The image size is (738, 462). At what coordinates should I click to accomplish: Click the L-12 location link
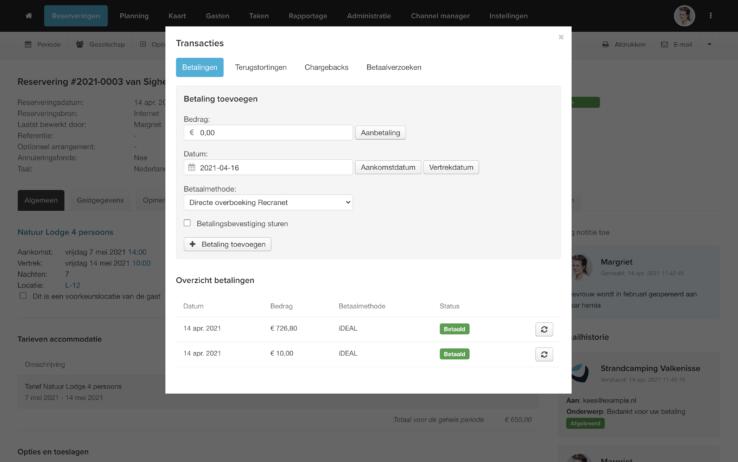coord(72,285)
